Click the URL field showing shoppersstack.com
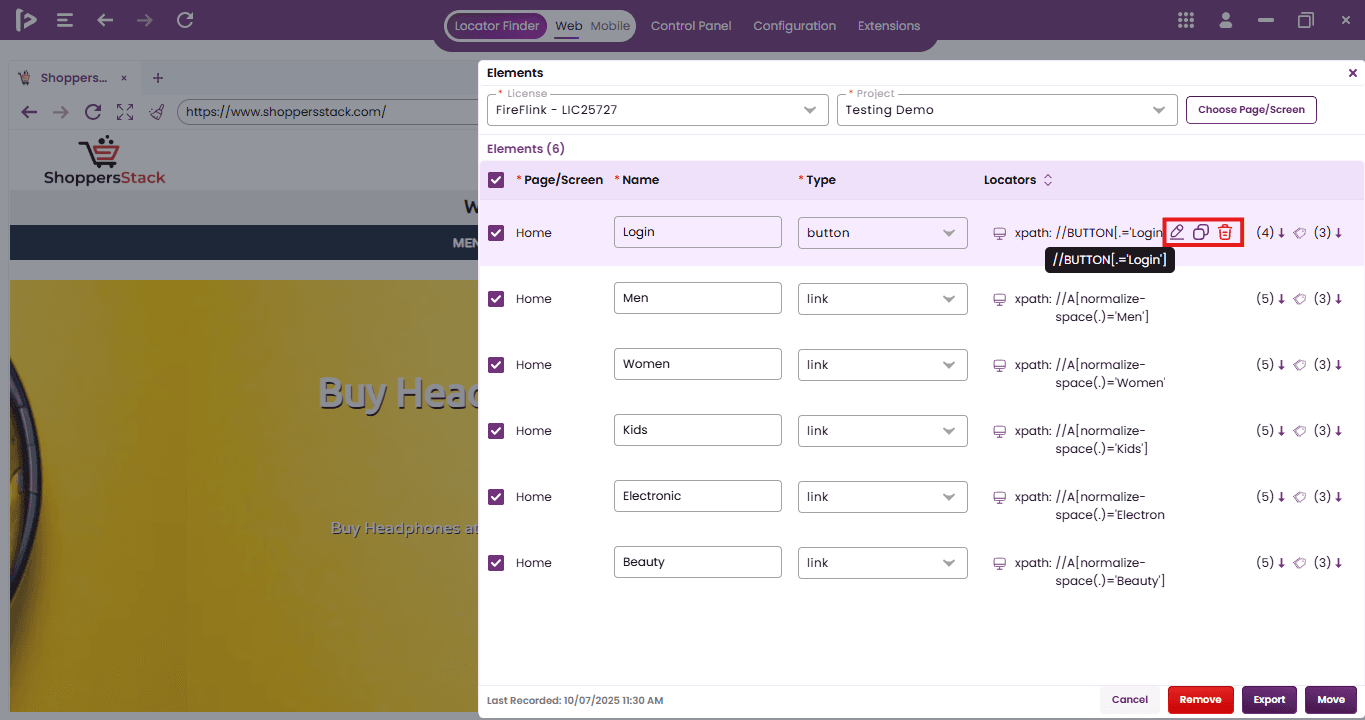Image resolution: width=1365 pixels, height=720 pixels. pos(328,112)
